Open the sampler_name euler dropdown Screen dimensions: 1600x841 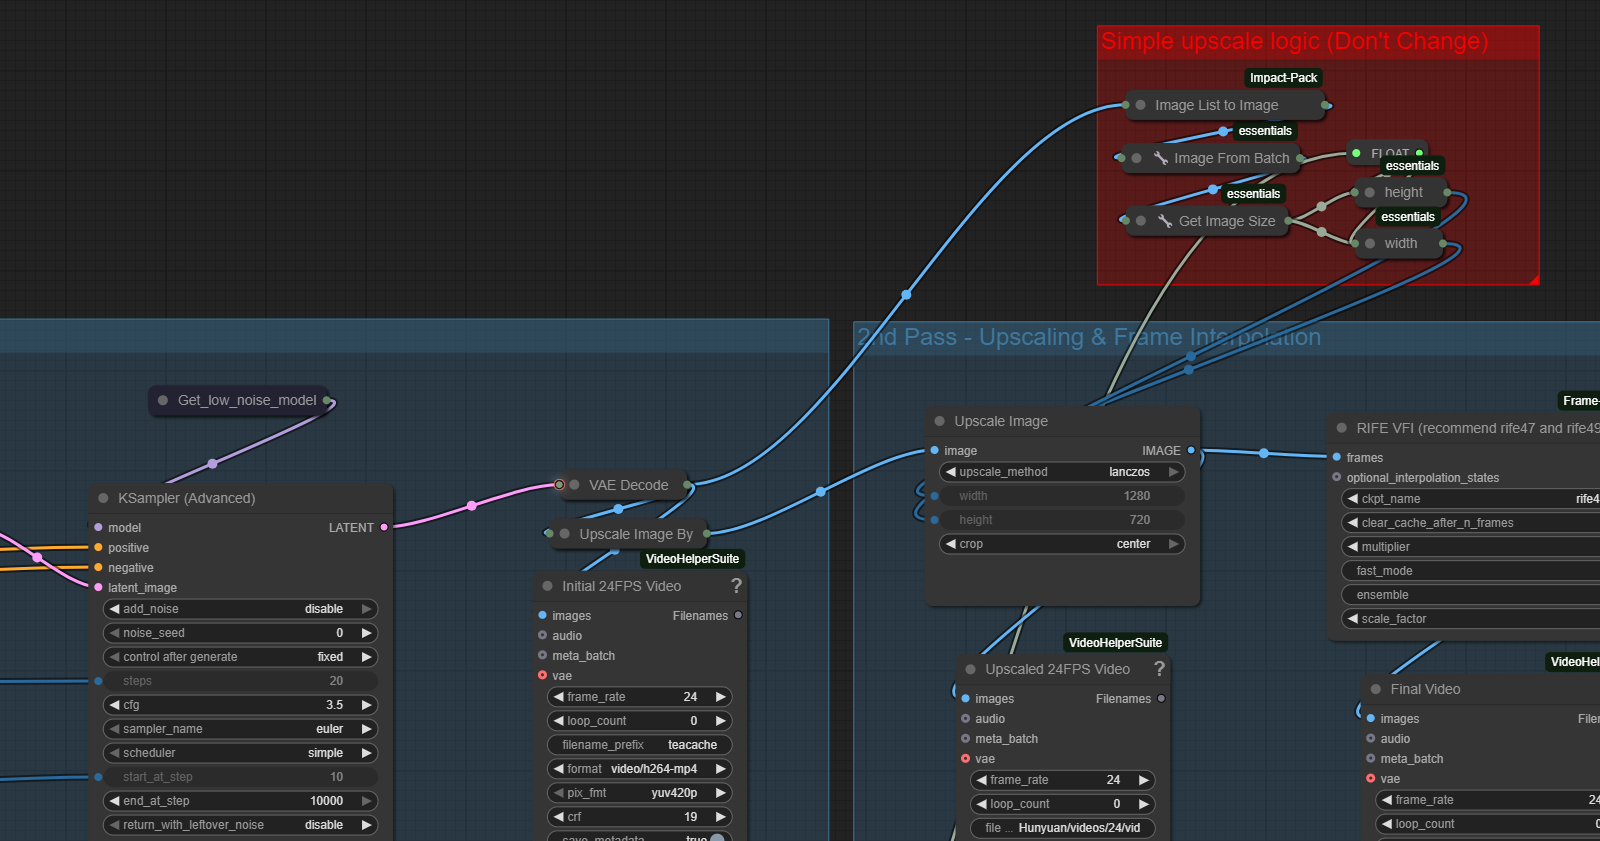tap(240, 729)
